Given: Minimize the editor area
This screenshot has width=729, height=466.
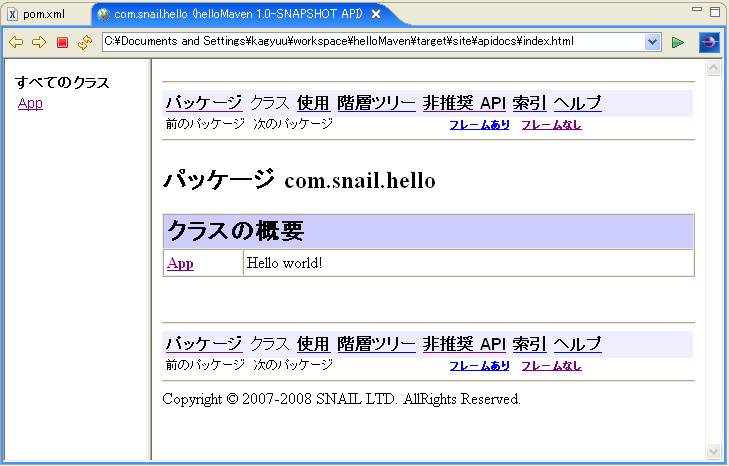Looking at the screenshot, I should [696, 9].
